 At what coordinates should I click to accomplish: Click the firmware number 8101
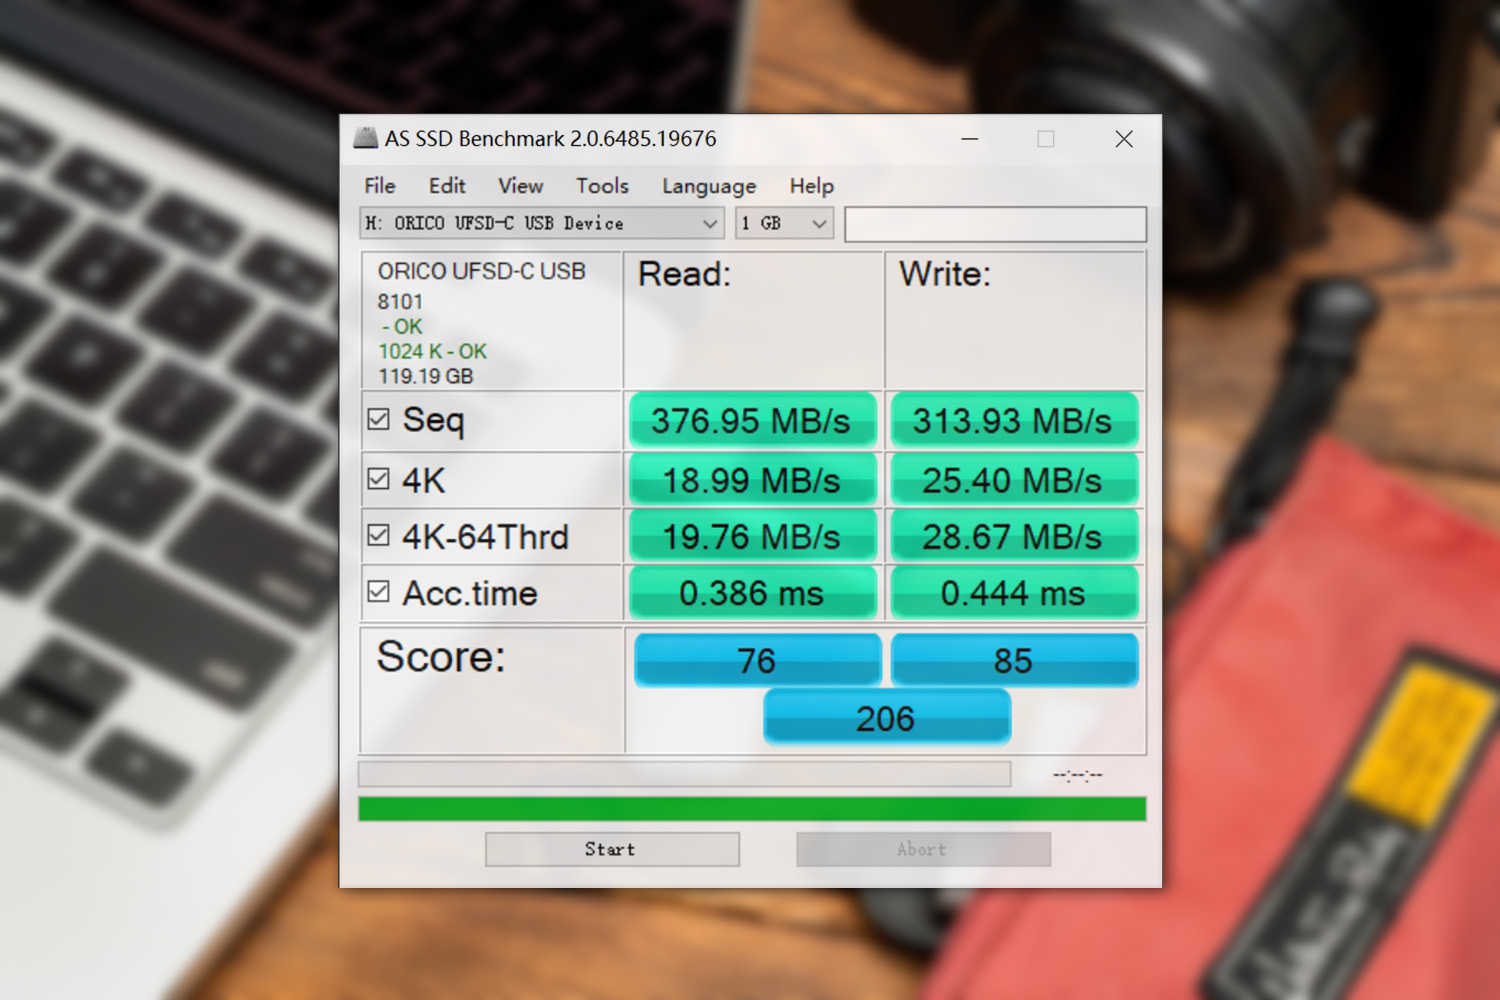400,301
